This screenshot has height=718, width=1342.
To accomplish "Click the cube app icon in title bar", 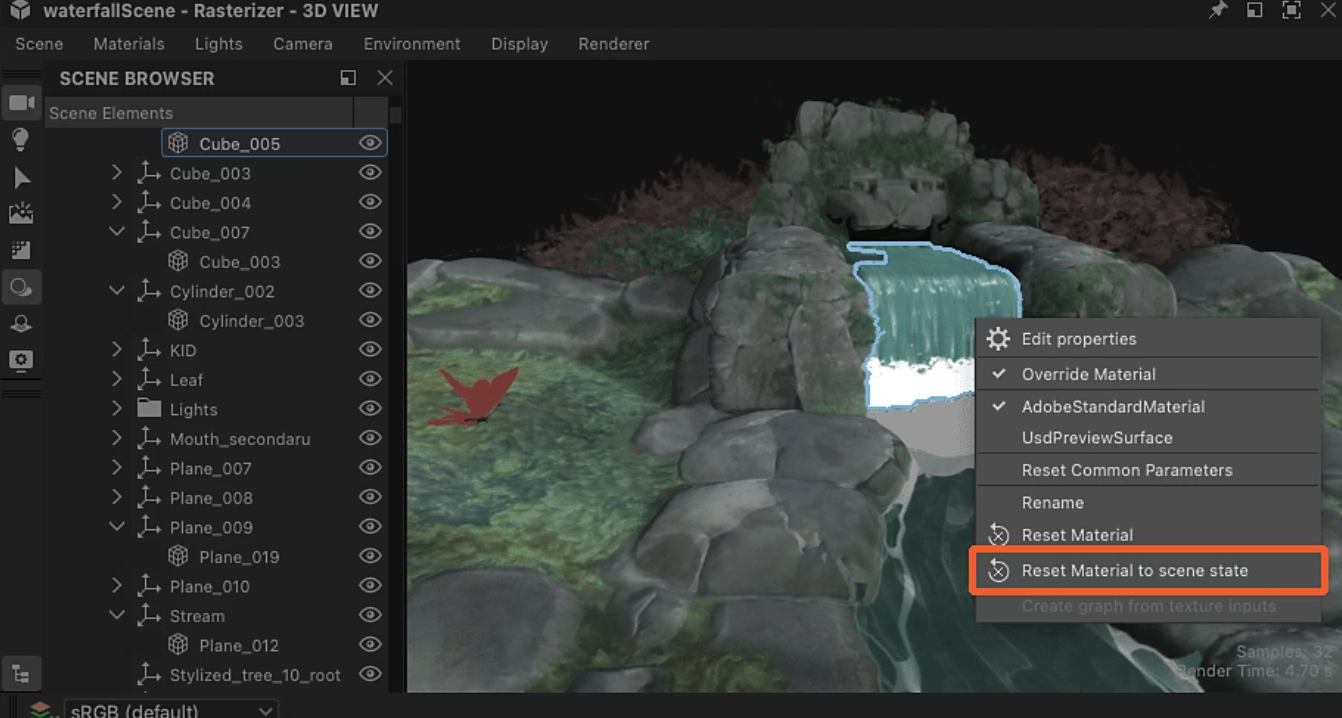I will tap(20, 11).
